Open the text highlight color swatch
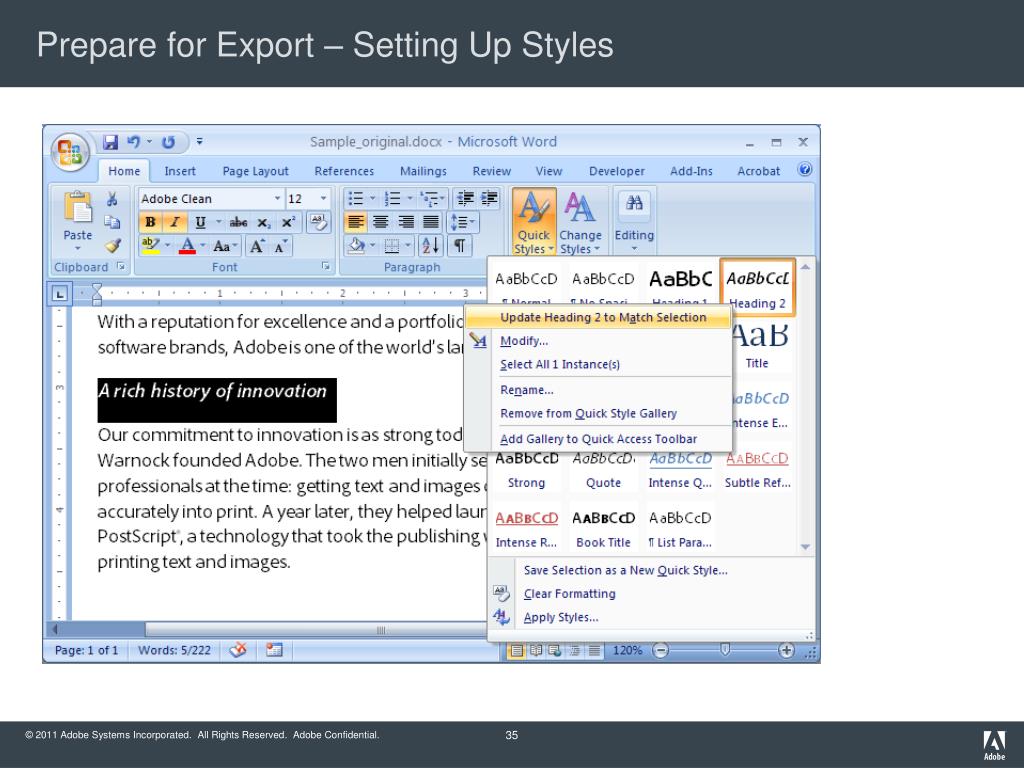 (x=151, y=246)
